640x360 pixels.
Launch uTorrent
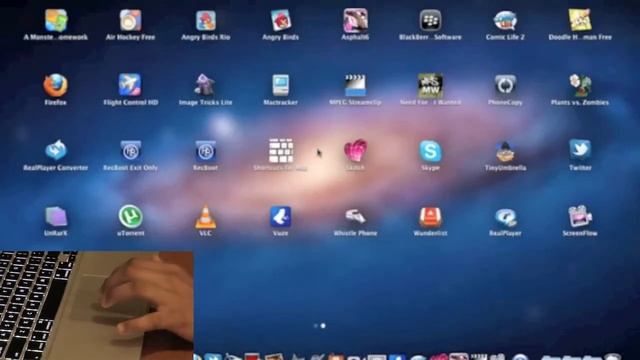131,216
